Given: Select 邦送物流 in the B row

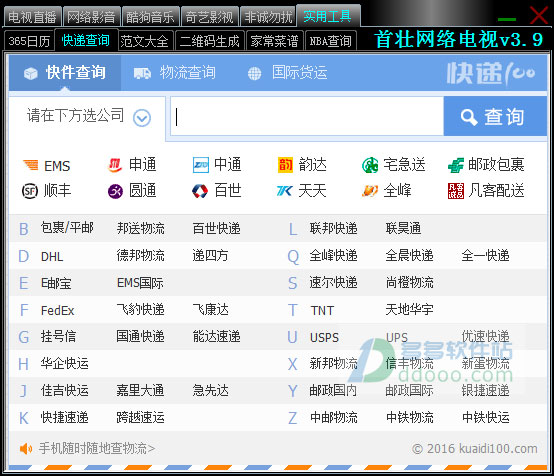Looking at the screenshot, I should click(141, 229).
